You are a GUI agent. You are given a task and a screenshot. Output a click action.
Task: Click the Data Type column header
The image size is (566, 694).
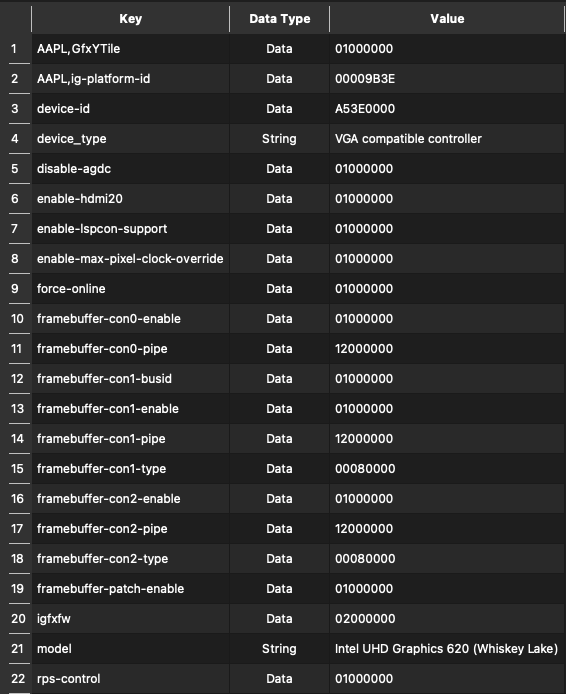pyautogui.click(x=280, y=19)
